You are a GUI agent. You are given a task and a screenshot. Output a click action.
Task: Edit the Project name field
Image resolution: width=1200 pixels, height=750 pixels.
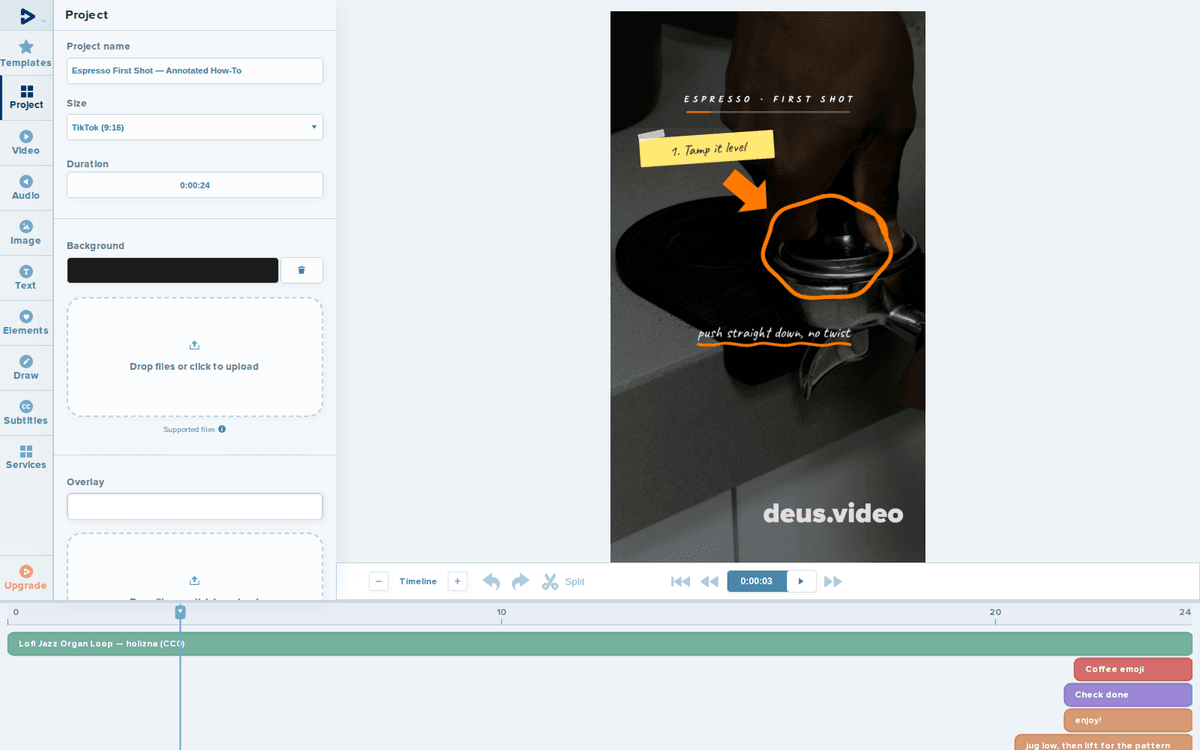(195, 71)
